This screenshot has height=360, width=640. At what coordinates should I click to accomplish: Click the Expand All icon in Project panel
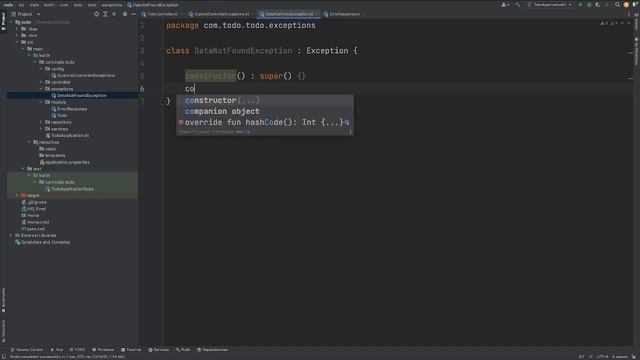tap(105, 14)
